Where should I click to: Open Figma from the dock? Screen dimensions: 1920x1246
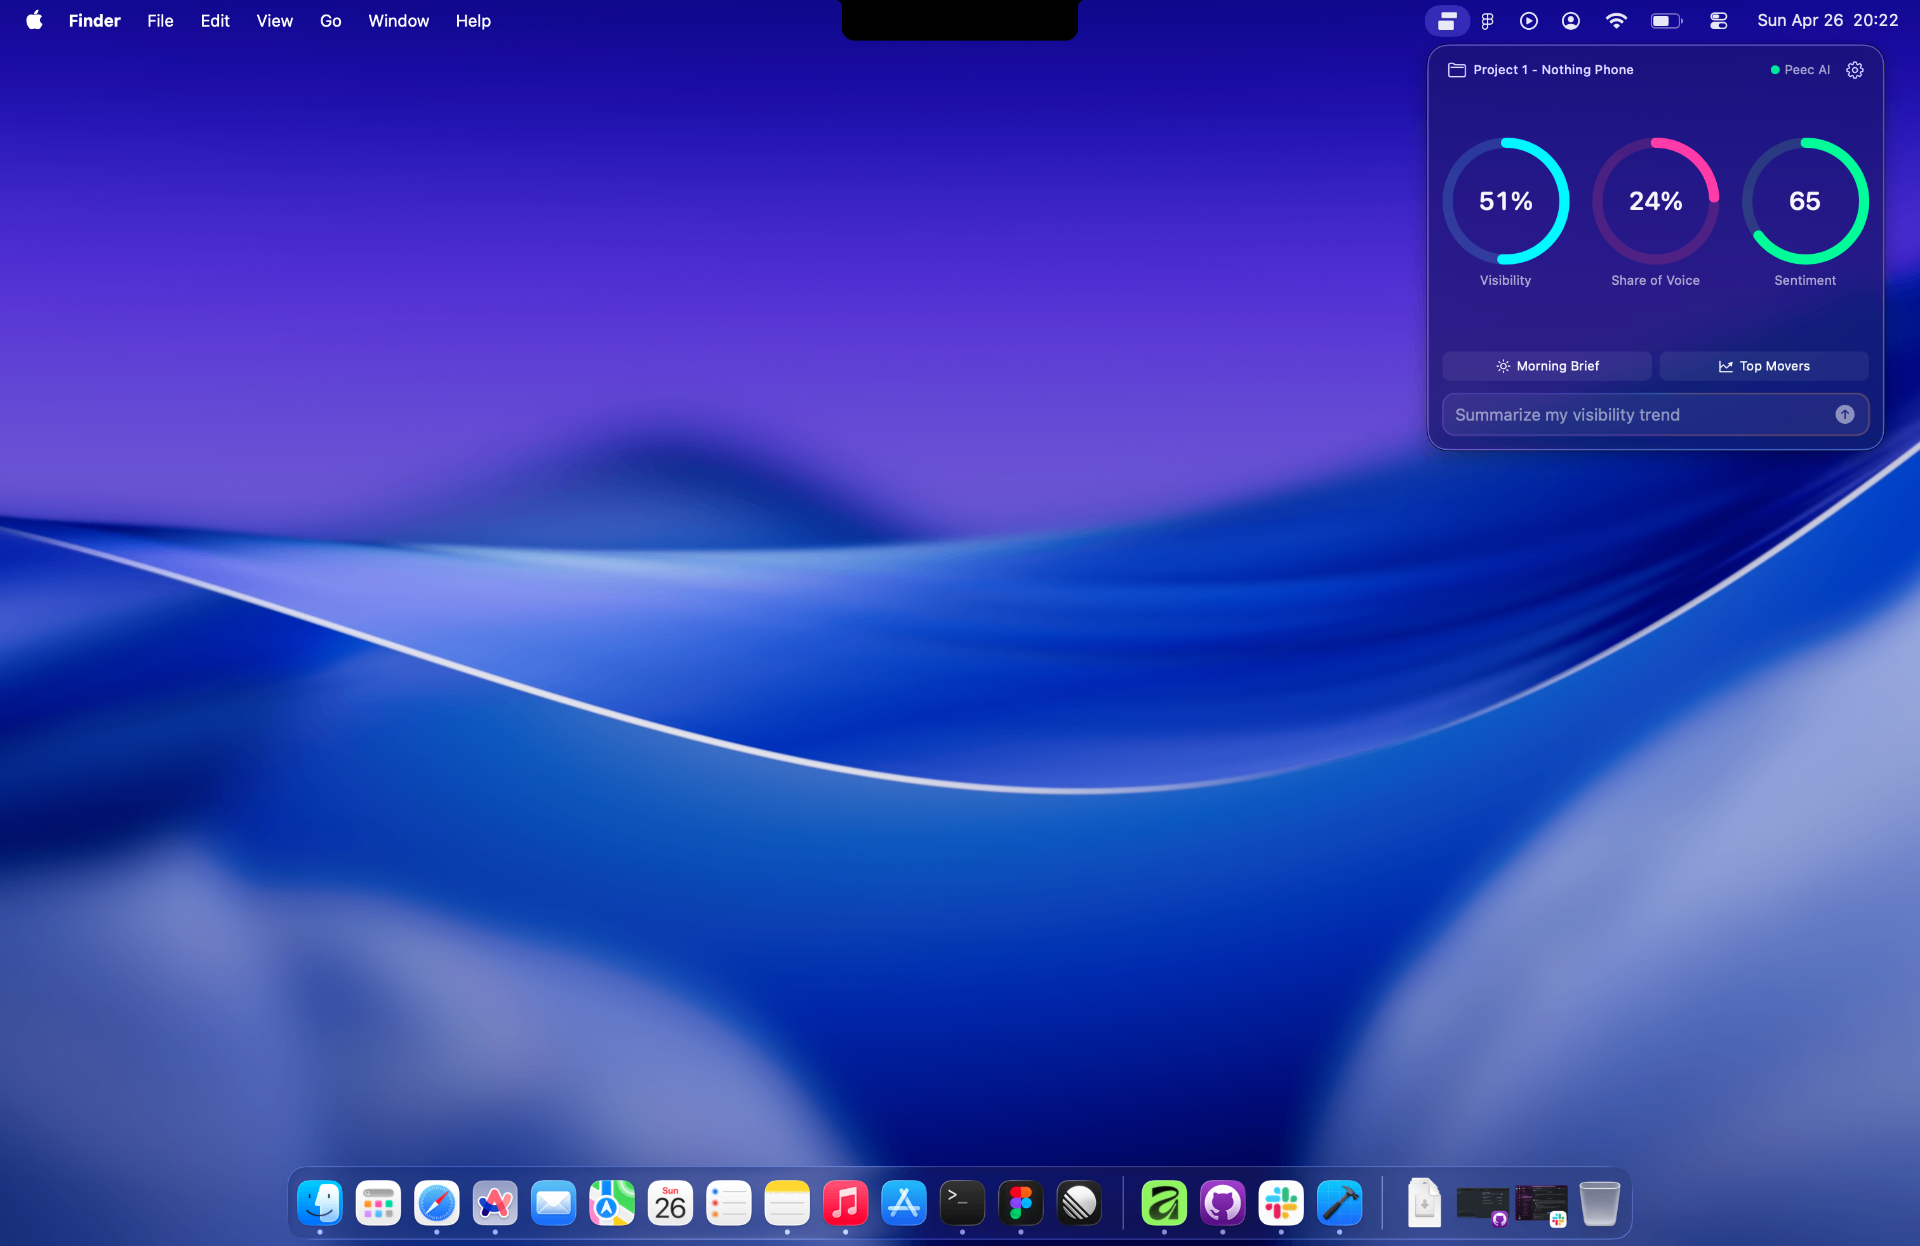point(1020,1203)
